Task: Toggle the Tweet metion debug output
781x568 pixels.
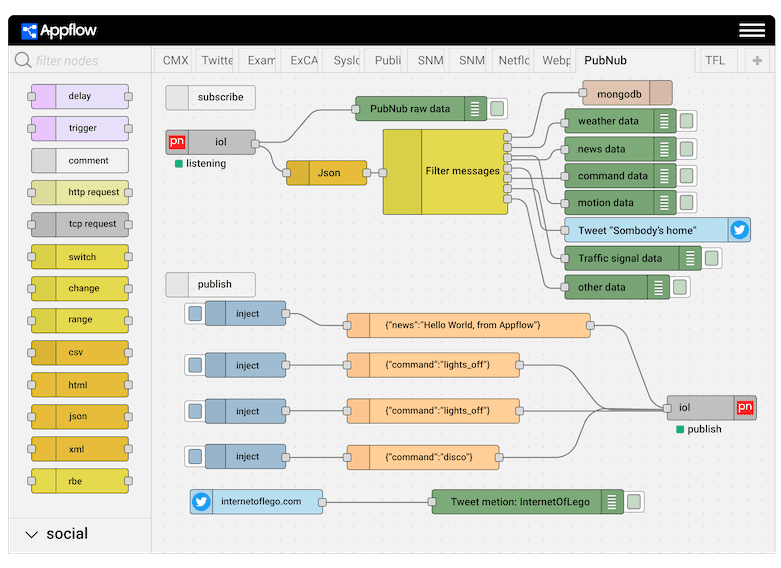Action: (x=634, y=502)
